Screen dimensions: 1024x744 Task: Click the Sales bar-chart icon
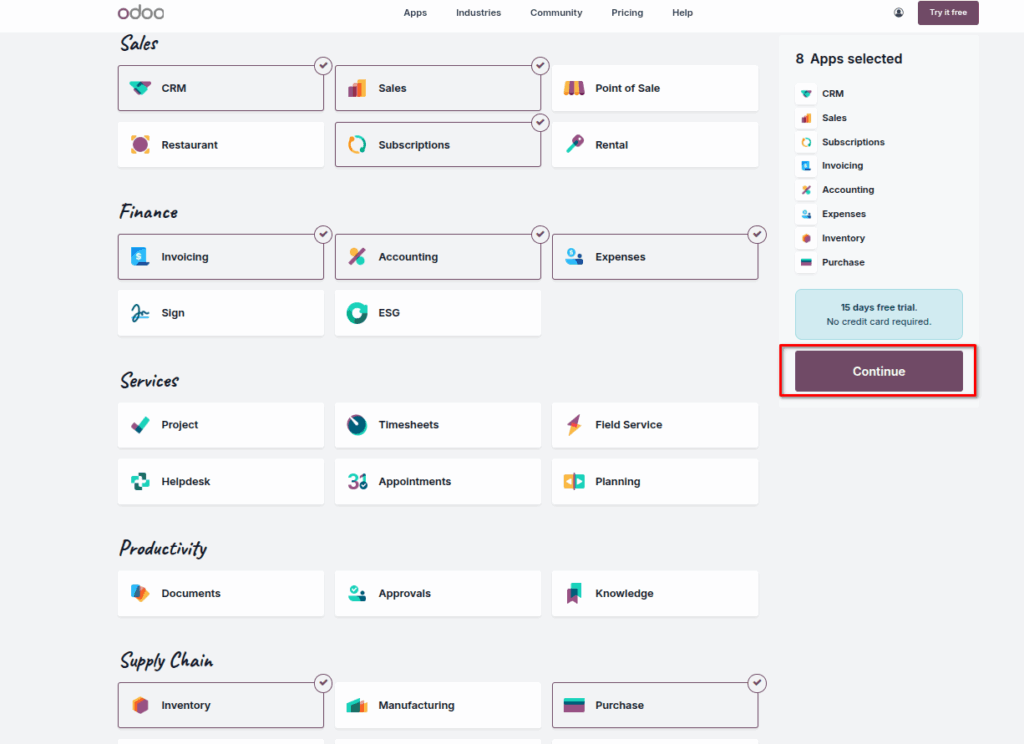click(357, 88)
